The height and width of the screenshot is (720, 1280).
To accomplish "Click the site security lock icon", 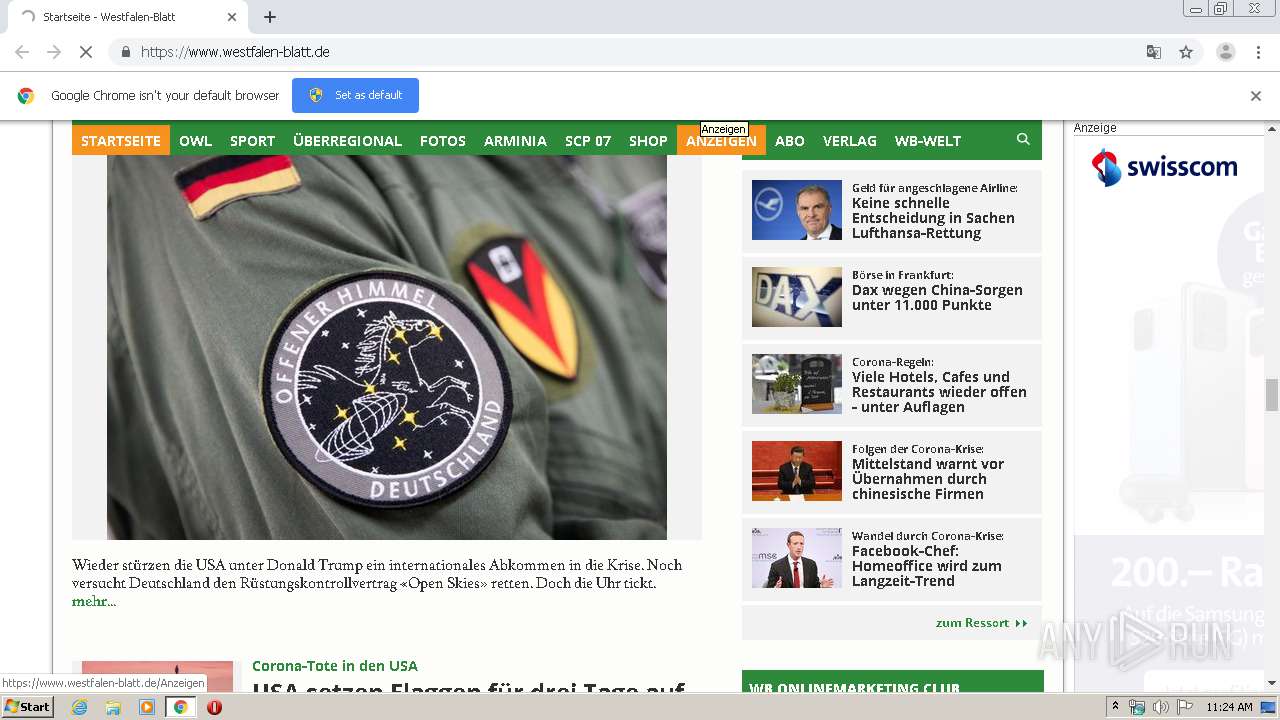I will (125, 52).
